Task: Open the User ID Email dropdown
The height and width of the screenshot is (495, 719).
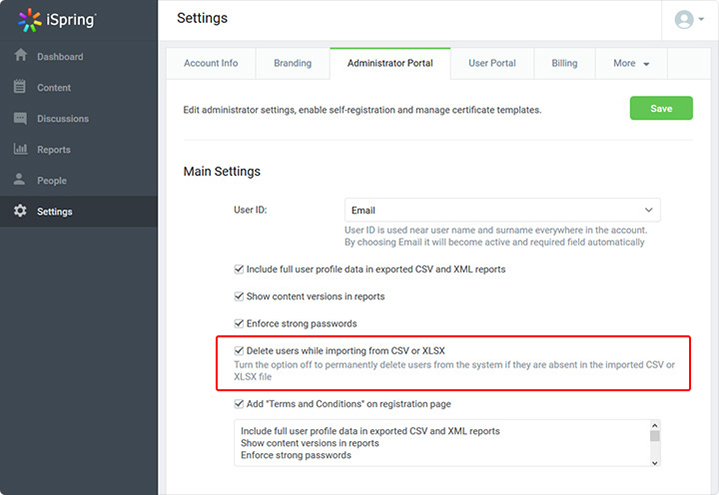Action: (x=503, y=210)
